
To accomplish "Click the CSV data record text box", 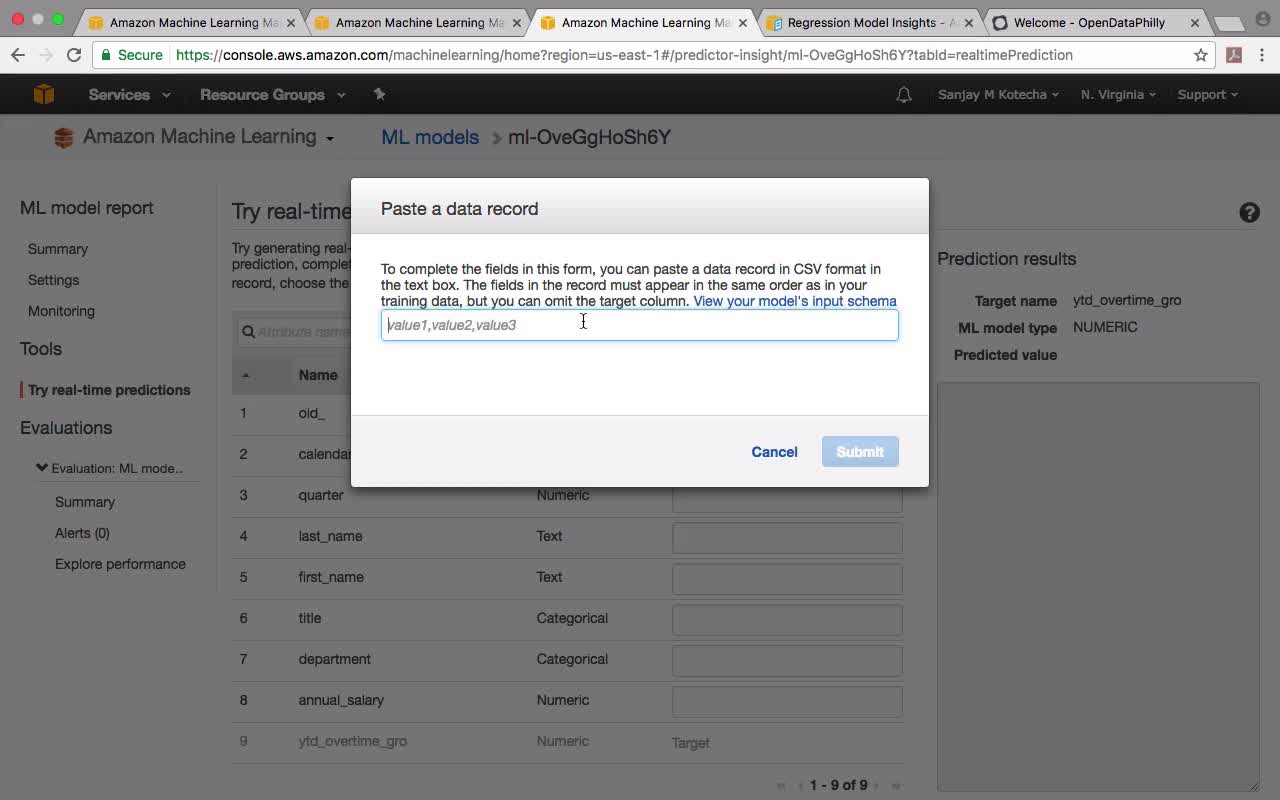I will [x=640, y=325].
